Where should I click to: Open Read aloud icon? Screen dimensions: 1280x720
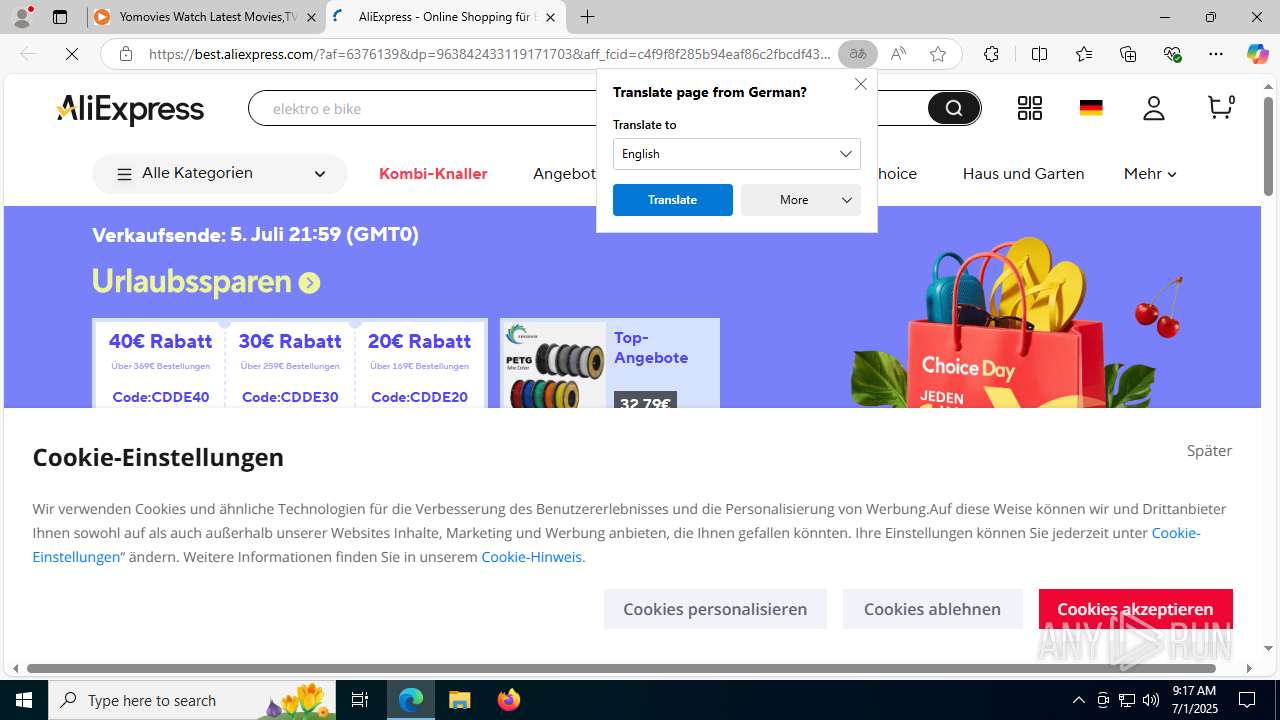click(x=898, y=54)
